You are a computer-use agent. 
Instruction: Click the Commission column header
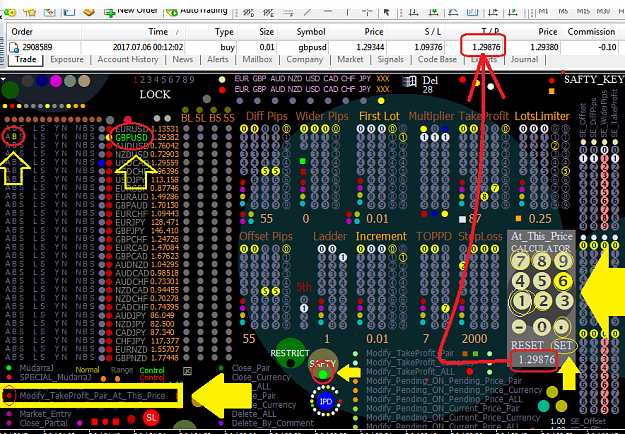click(591, 32)
